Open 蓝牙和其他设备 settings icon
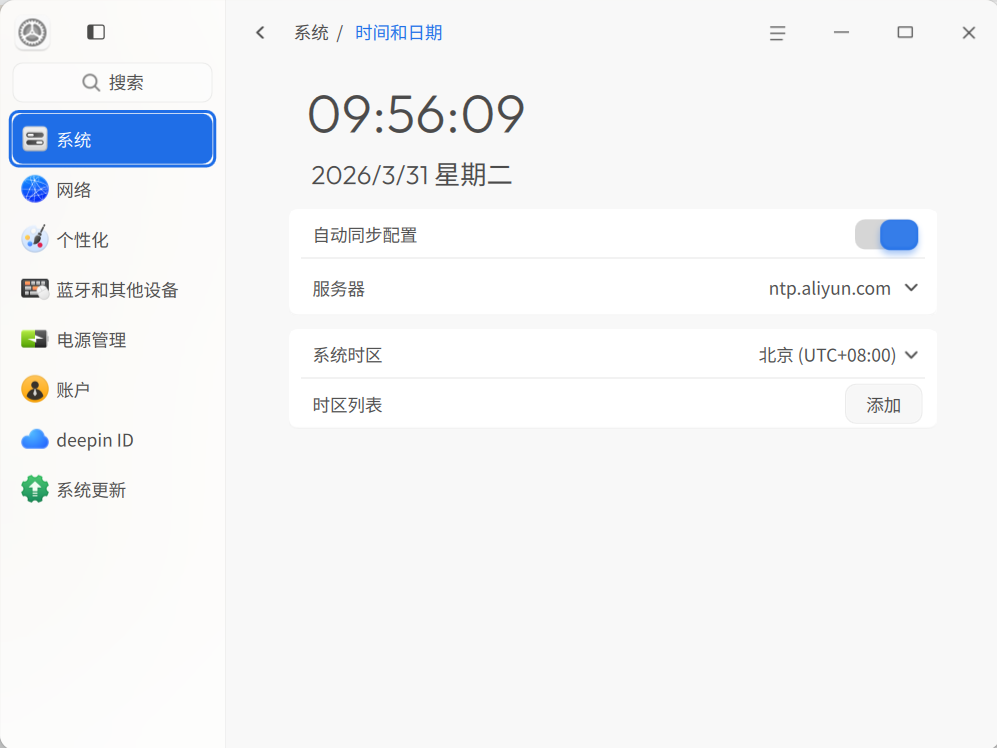Screen dimensions: 997x748 [34, 289]
